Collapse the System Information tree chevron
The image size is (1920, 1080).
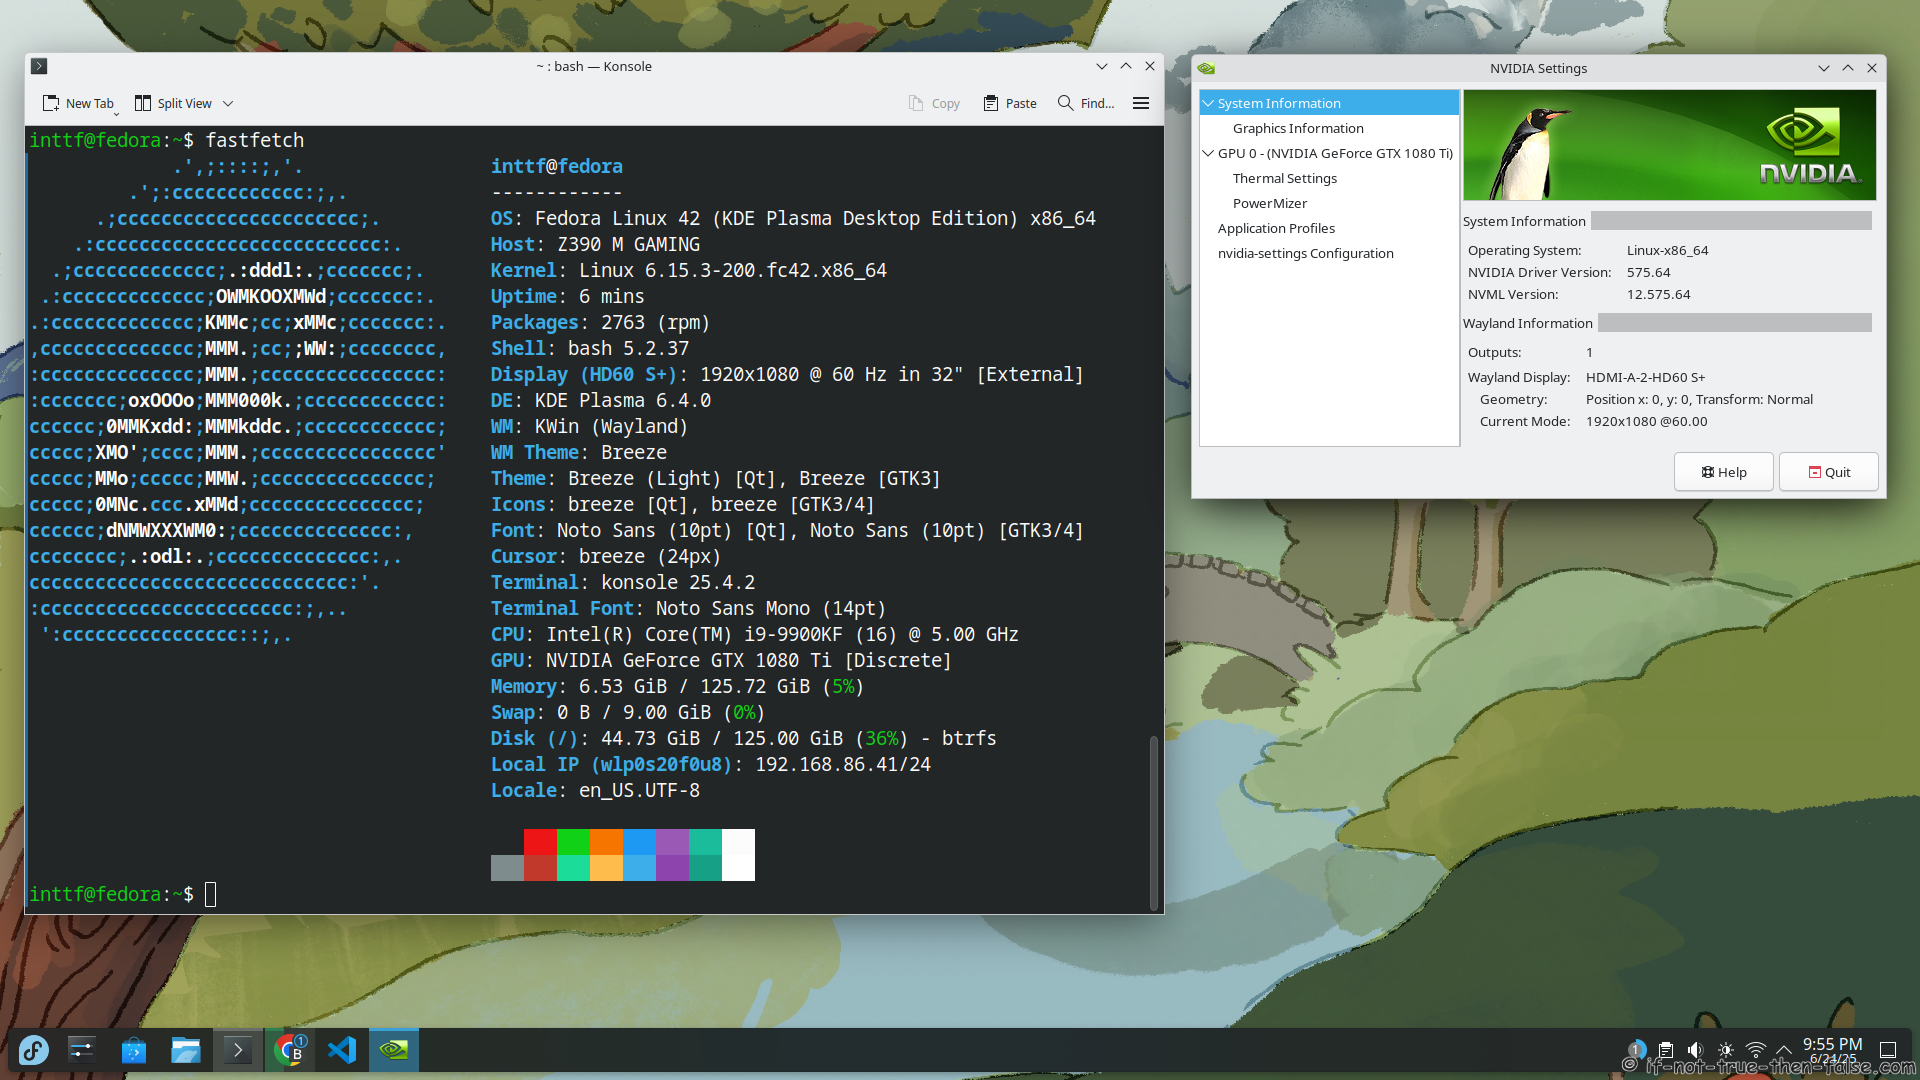(1208, 103)
